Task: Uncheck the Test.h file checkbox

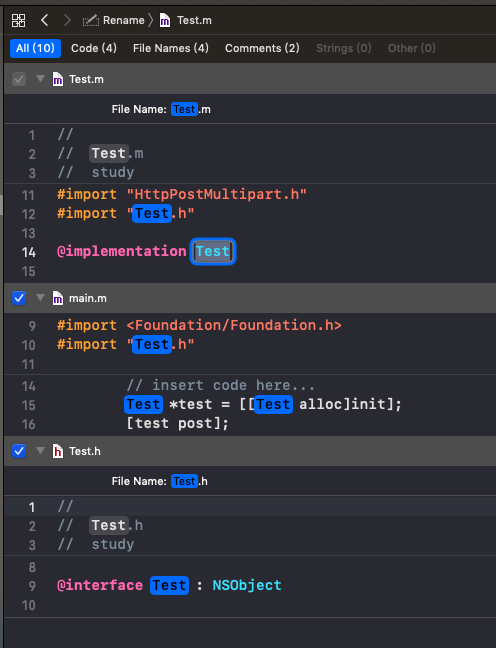Action: pos(19,451)
